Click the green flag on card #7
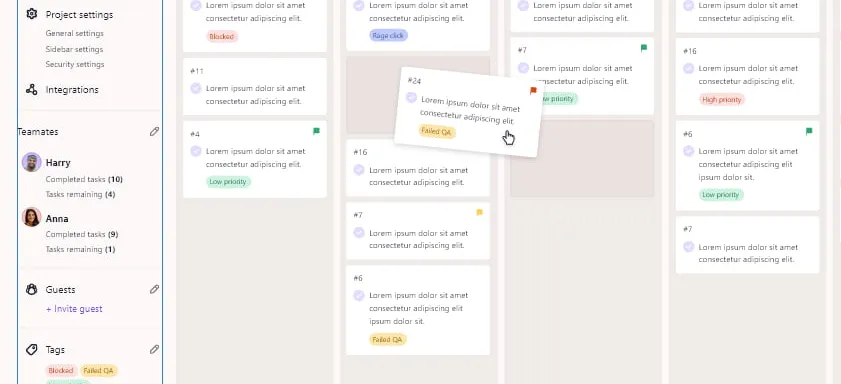The image size is (841, 384). 644,48
